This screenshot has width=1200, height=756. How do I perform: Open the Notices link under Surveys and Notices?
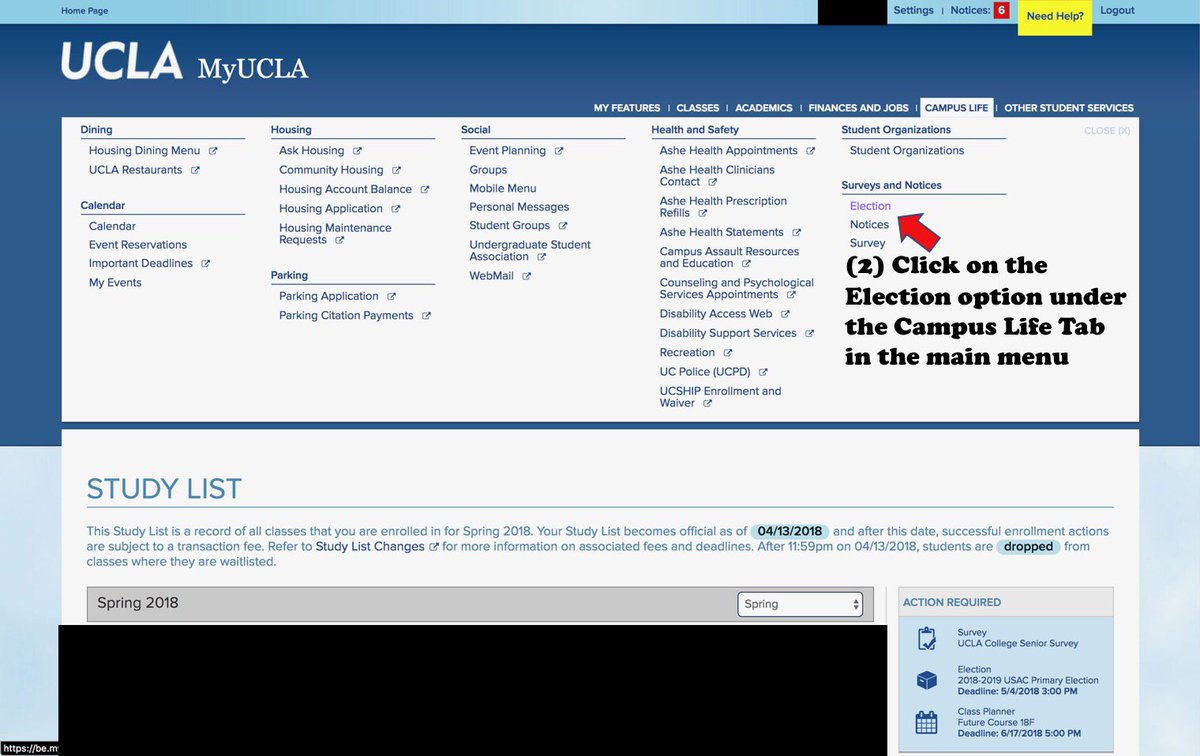click(869, 225)
